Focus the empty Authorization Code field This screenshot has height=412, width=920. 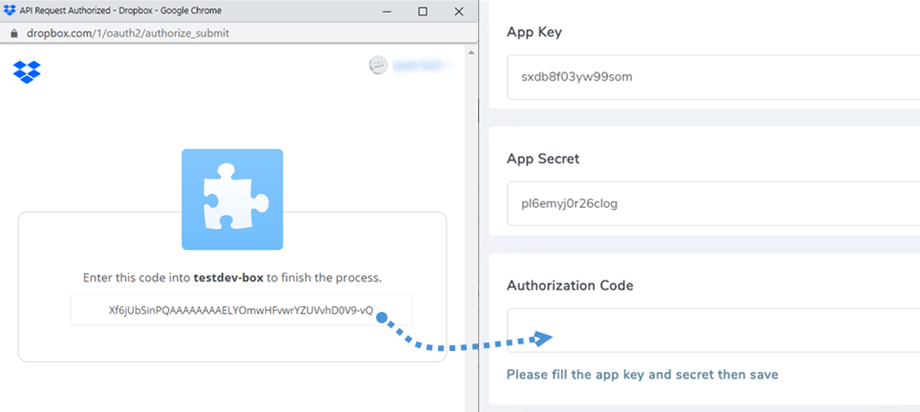(712, 330)
